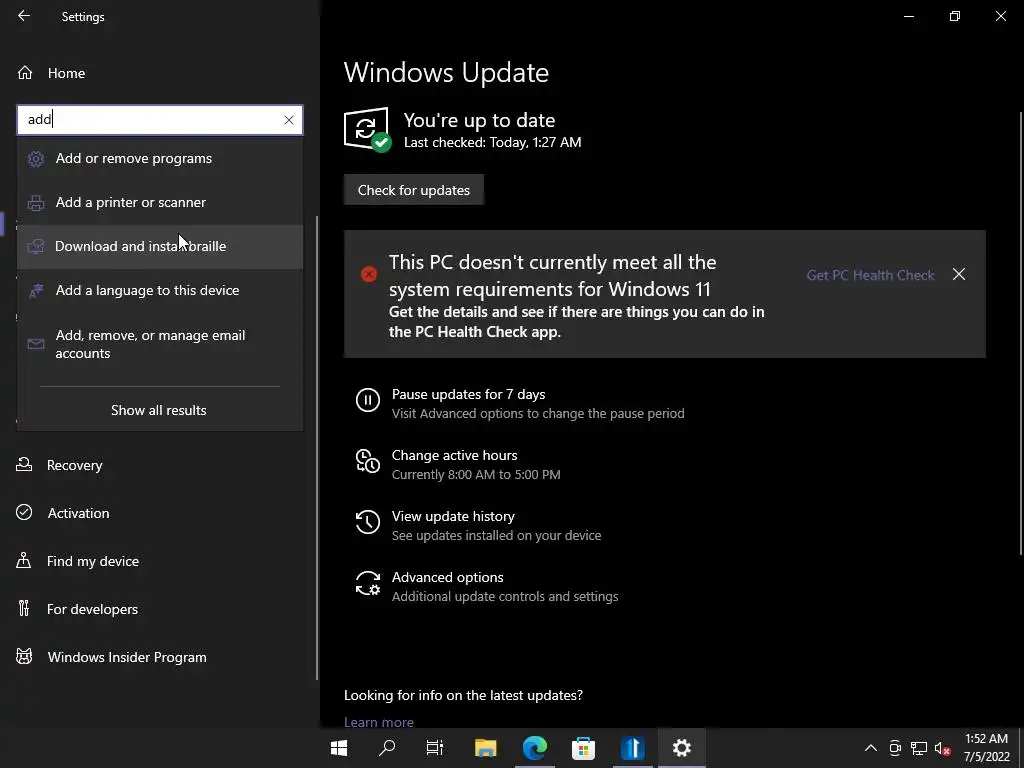
Task: Select Add a language to this device
Action: pos(160,291)
